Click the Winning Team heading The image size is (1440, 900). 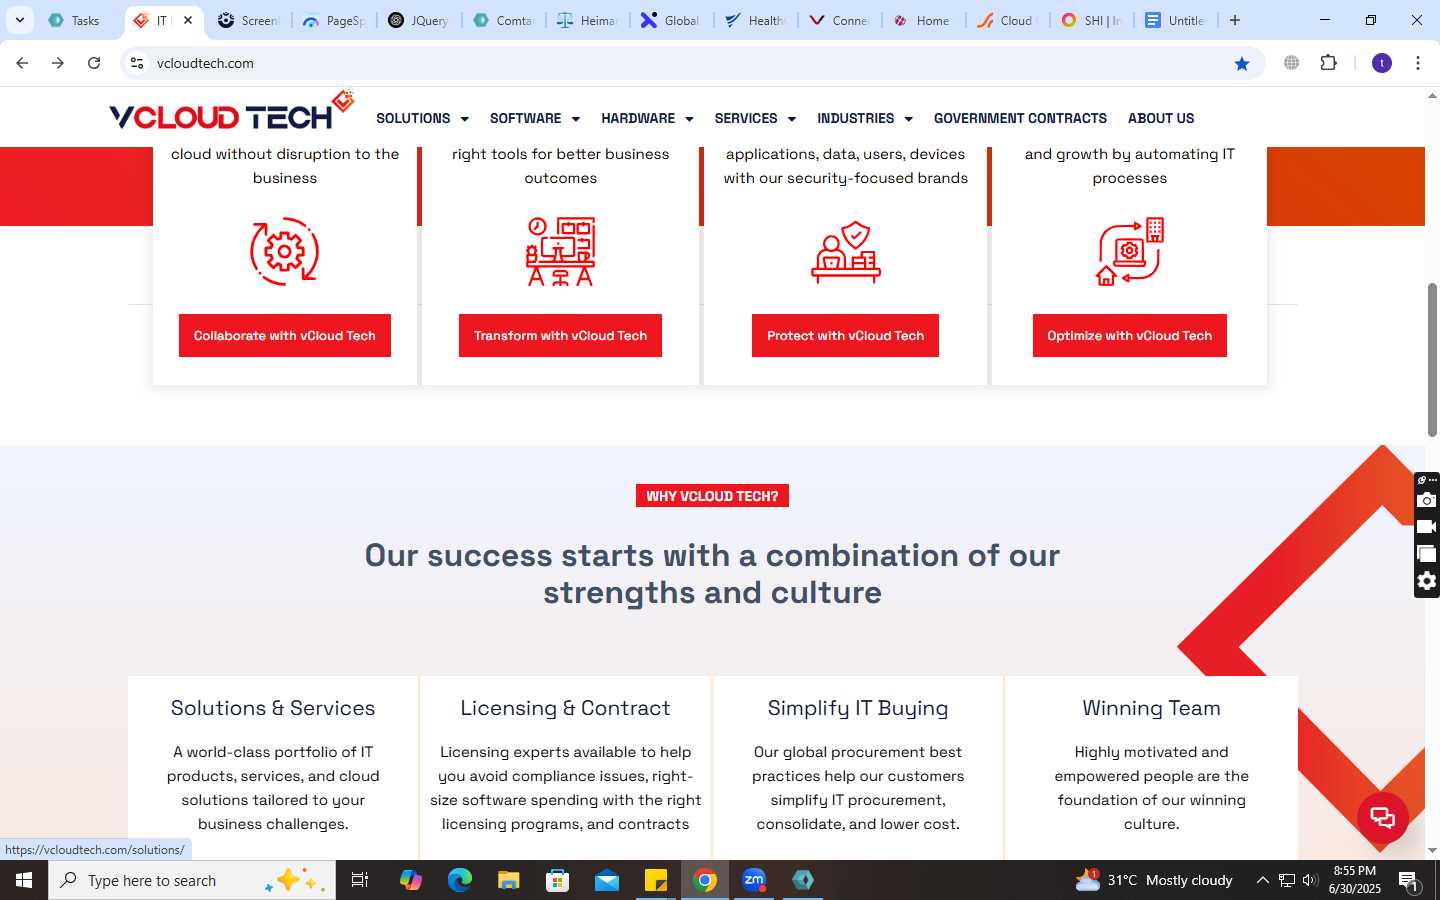coord(1151,708)
